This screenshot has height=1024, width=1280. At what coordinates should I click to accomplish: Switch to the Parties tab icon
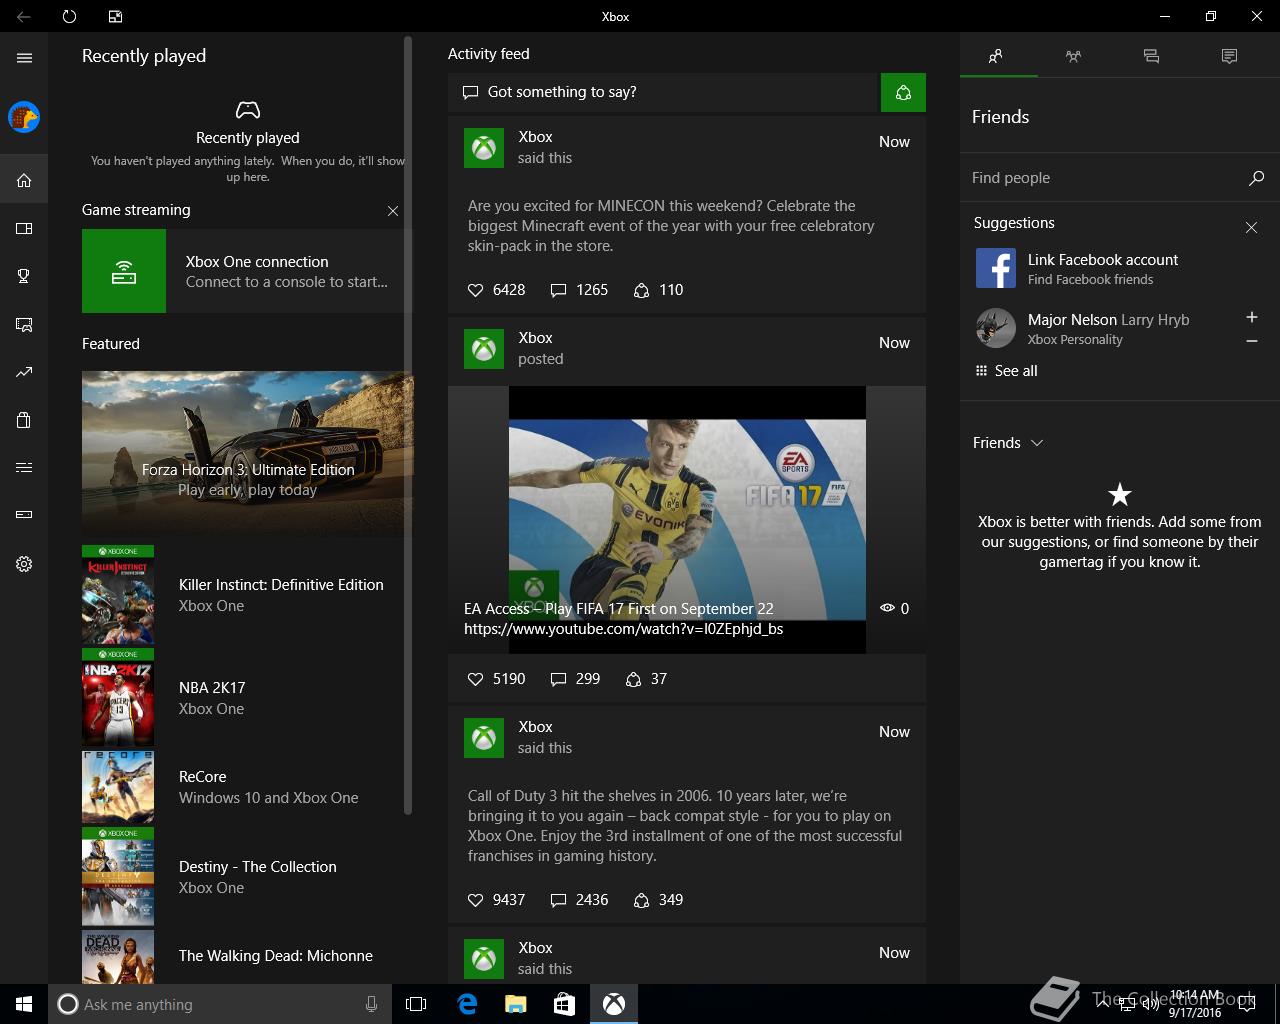1073,56
